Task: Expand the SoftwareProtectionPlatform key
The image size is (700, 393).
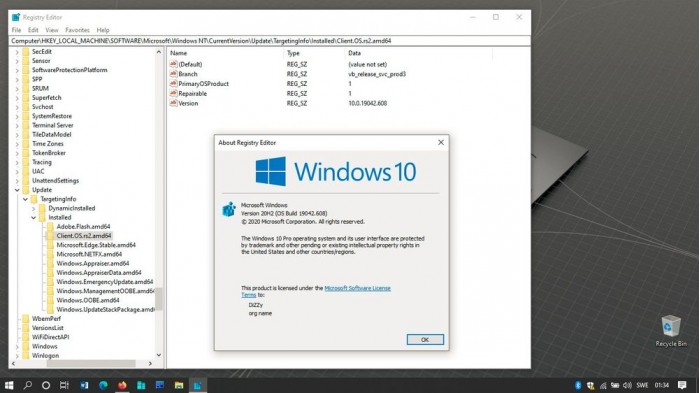Action: 17,70
